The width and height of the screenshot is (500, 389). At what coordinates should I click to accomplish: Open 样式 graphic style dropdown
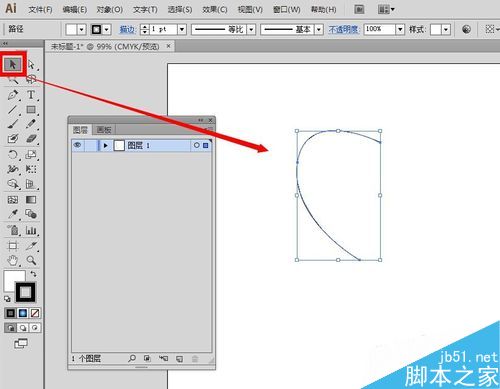point(446,29)
